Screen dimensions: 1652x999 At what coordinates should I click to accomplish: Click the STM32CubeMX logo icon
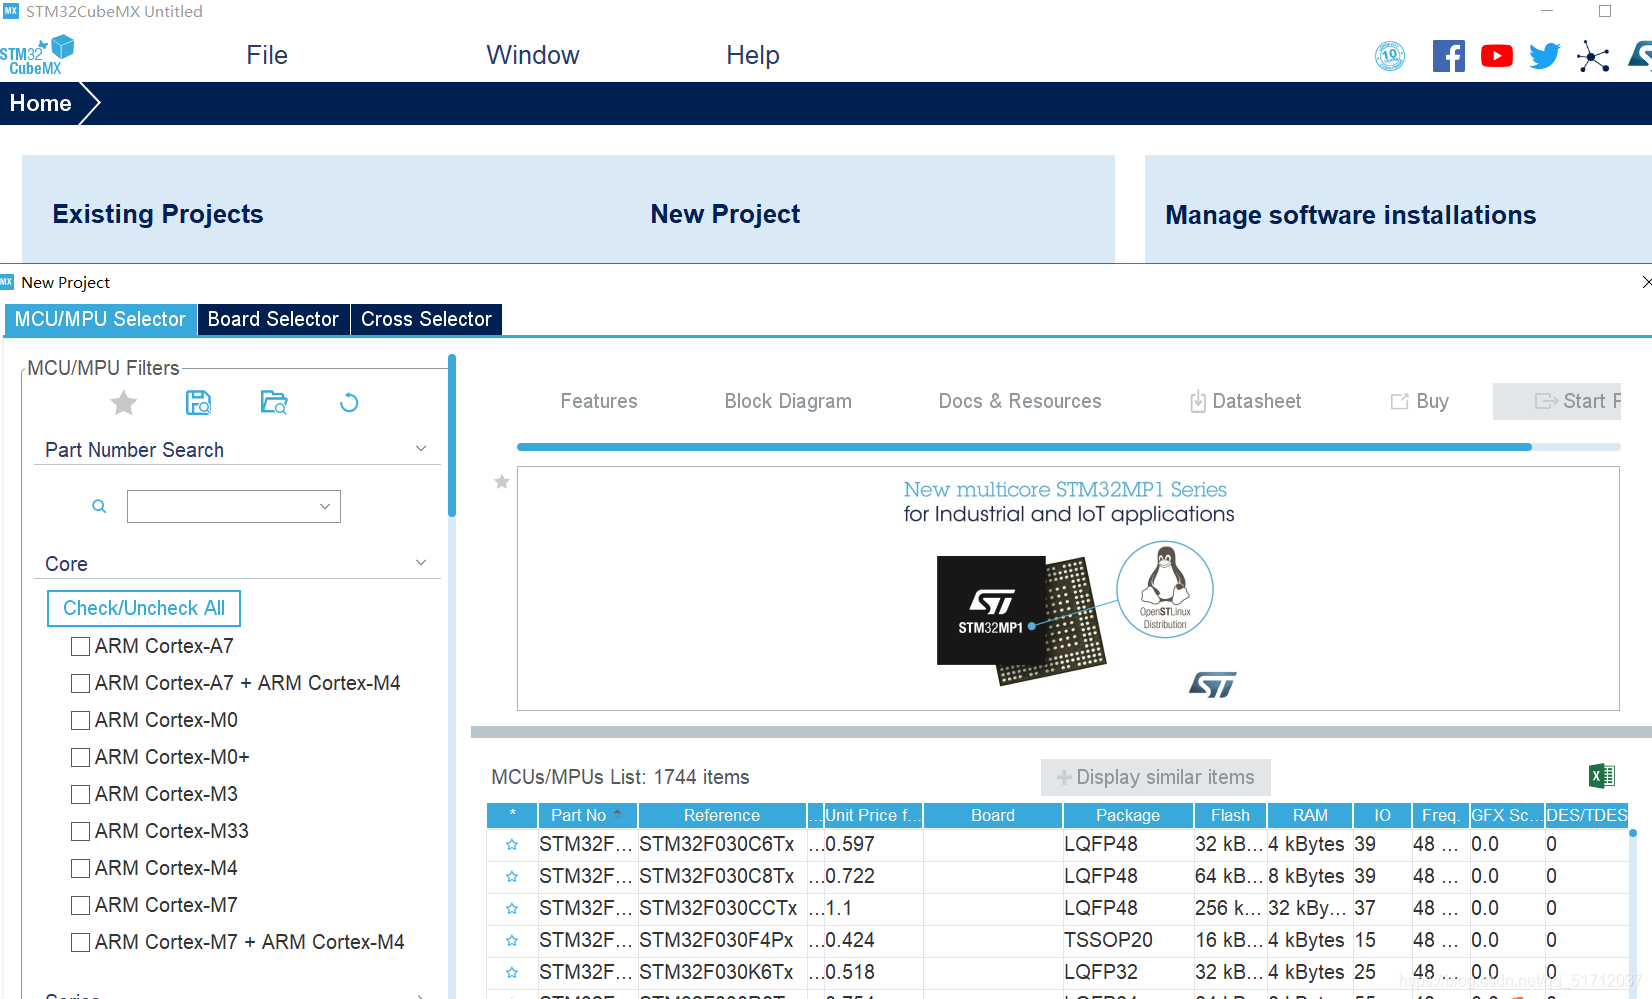pyautogui.click(x=37, y=55)
